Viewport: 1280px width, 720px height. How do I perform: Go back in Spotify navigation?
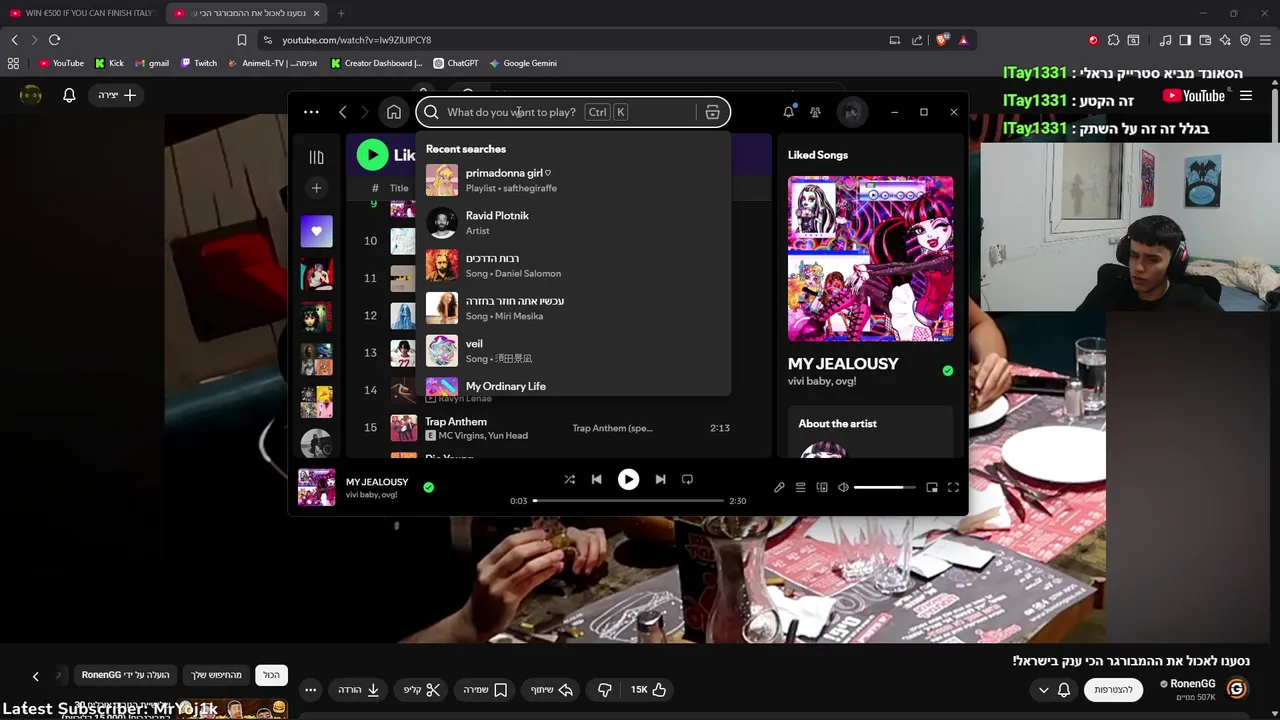343,112
